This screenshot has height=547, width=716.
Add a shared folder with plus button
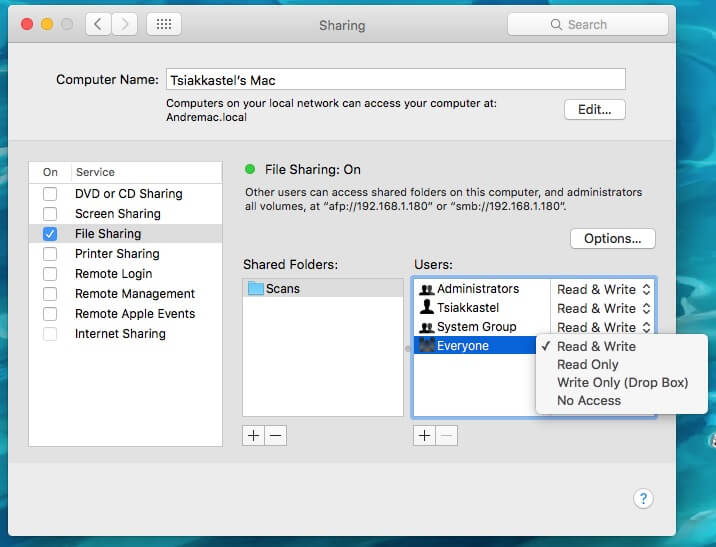[254, 435]
